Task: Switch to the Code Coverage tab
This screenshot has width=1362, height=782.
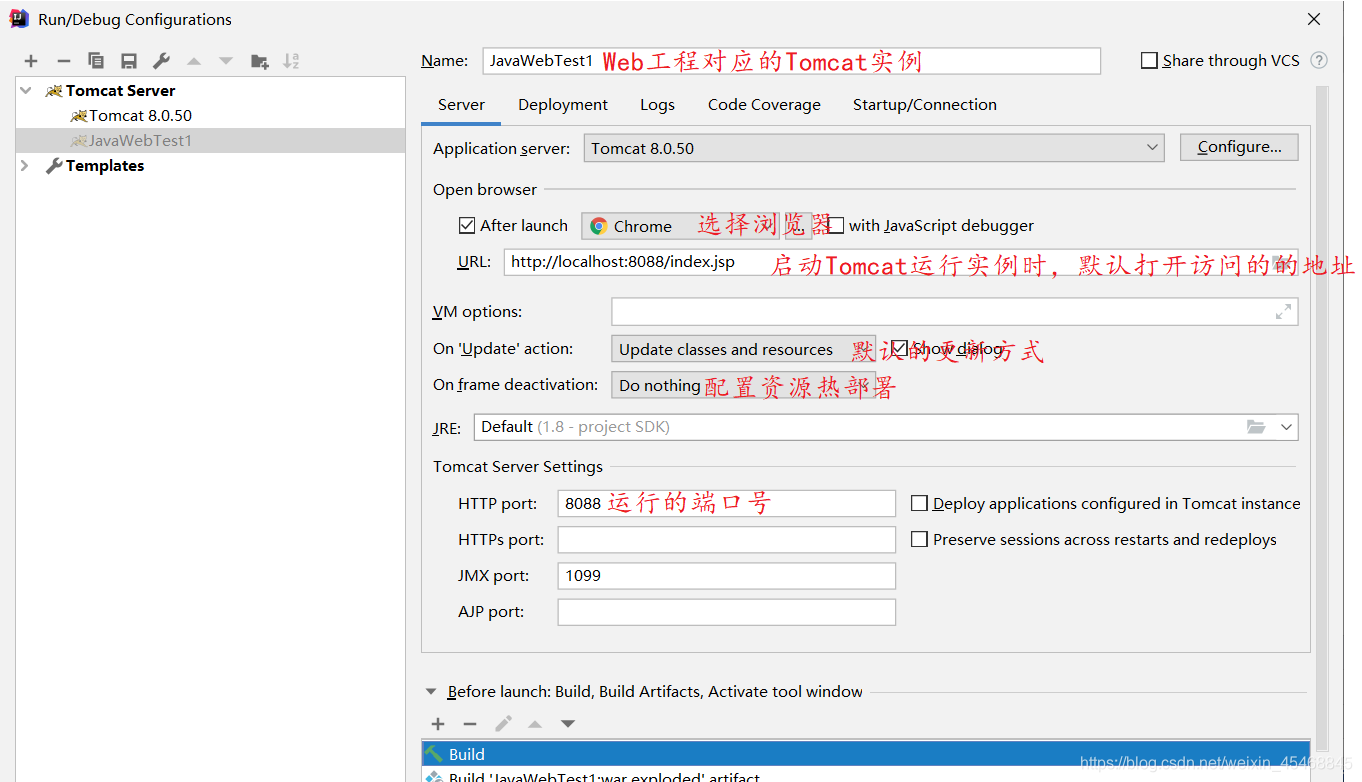Action: [764, 105]
